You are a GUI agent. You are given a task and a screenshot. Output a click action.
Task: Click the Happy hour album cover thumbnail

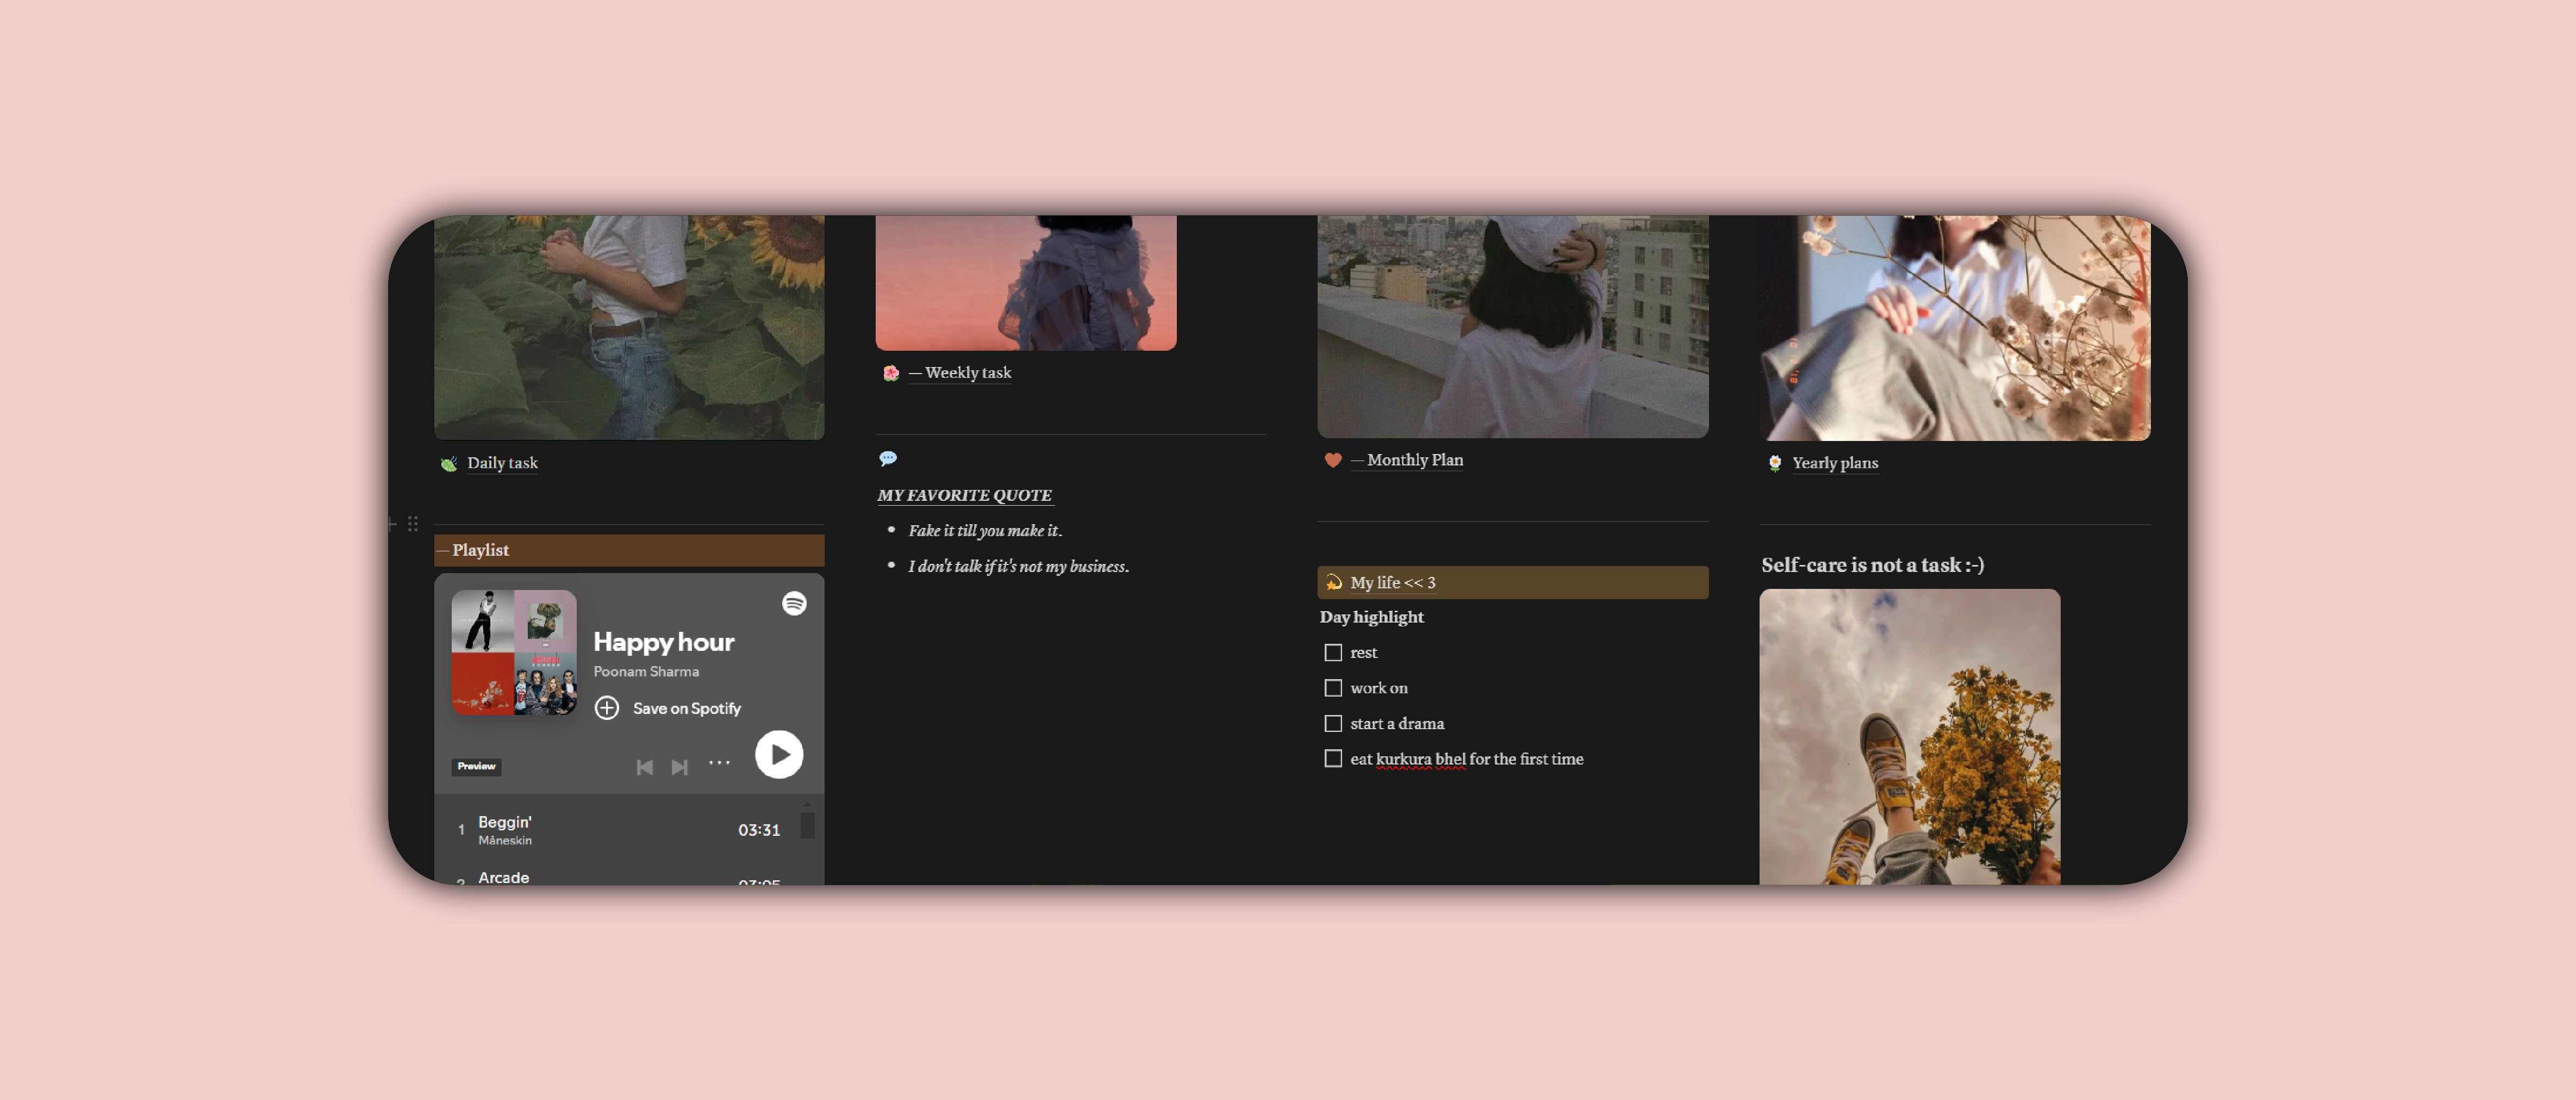click(x=514, y=652)
